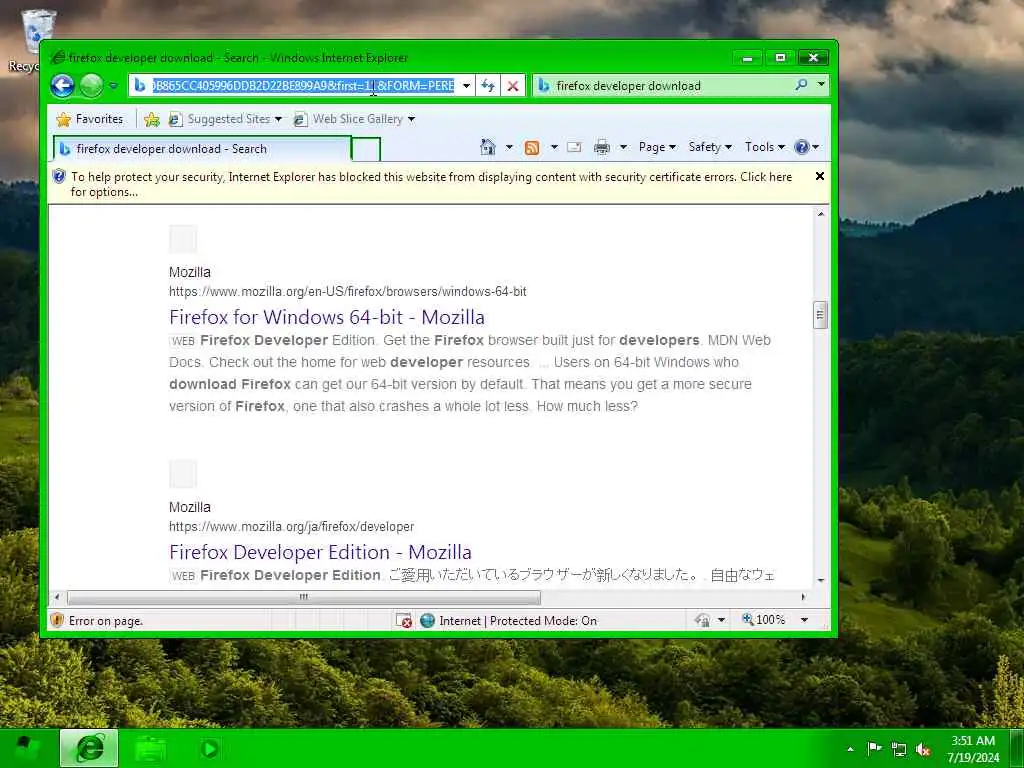Open Suggested Sites link
This screenshot has height=768, width=1024.
coord(225,119)
